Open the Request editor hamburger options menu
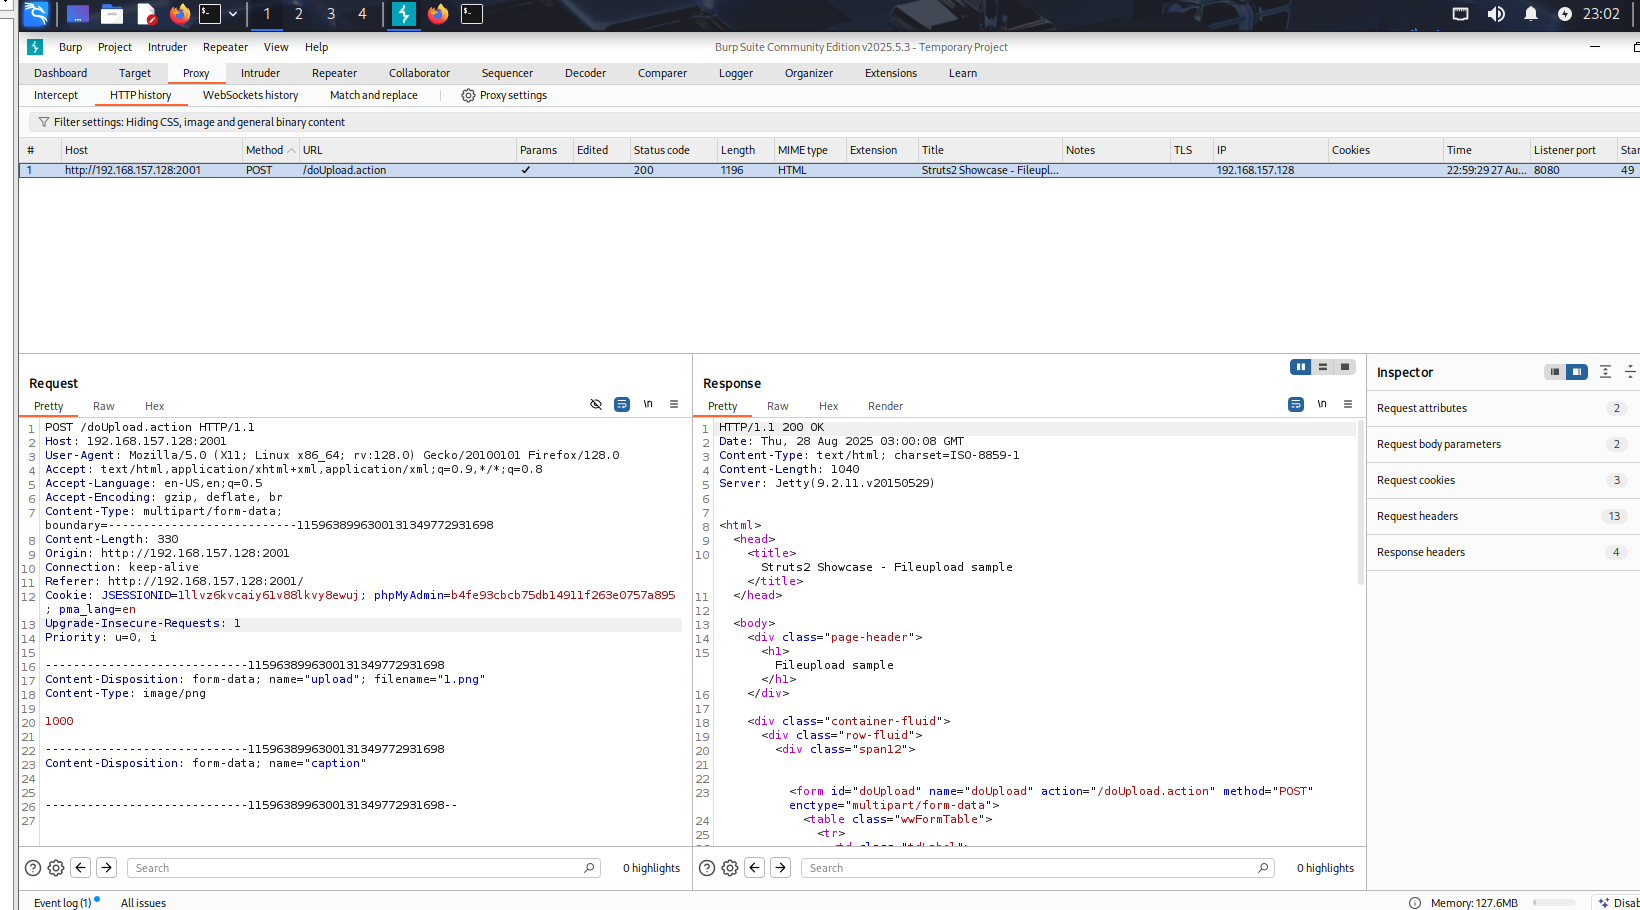 [674, 404]
